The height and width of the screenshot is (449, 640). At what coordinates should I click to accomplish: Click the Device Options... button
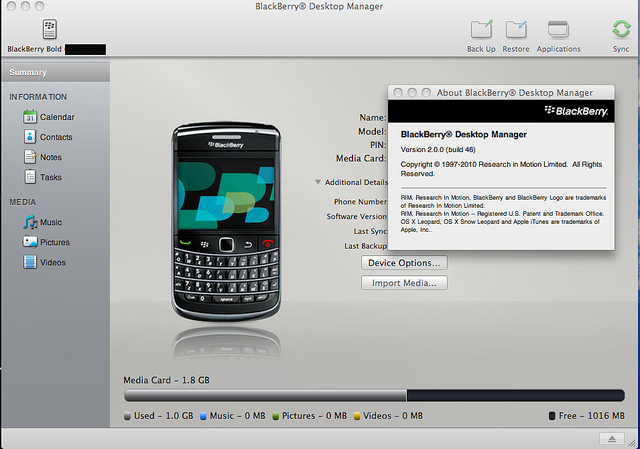(x=404, y=263)
